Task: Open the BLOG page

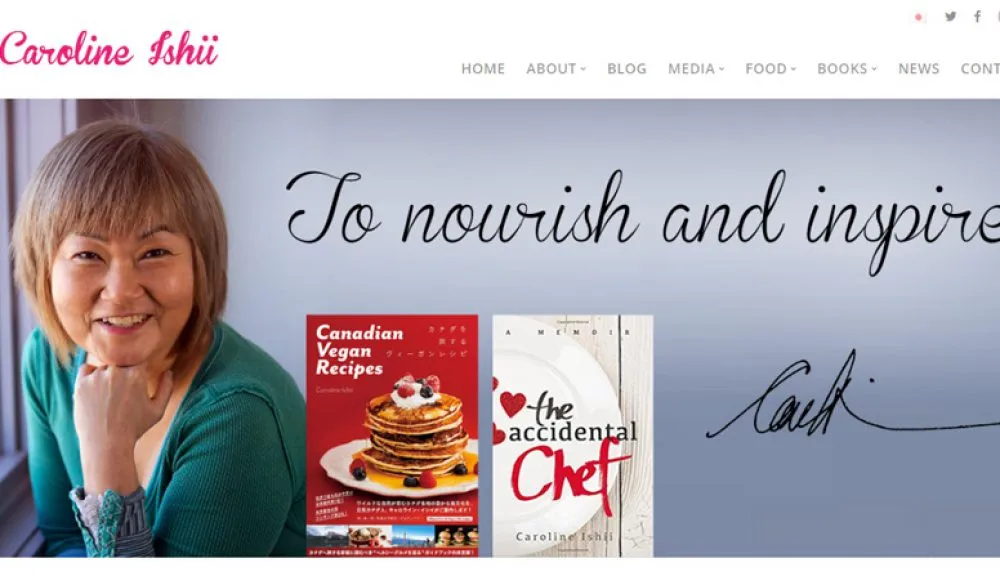Action: [x=626, y=68]
